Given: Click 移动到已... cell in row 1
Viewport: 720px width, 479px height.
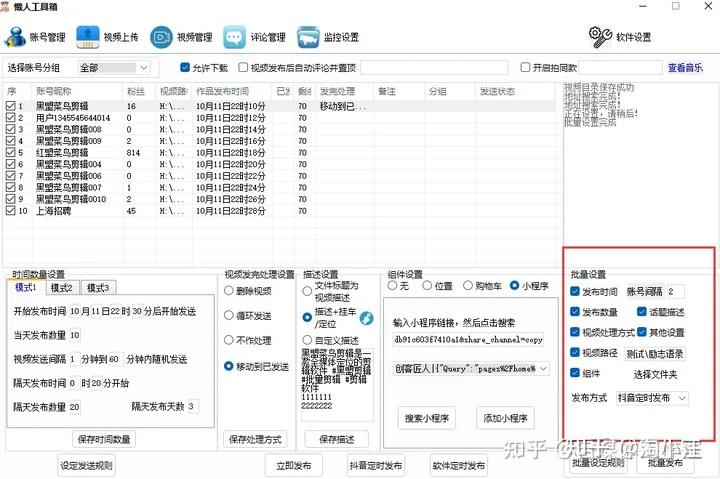Looking at the screenshot, I should click(344, 106).
